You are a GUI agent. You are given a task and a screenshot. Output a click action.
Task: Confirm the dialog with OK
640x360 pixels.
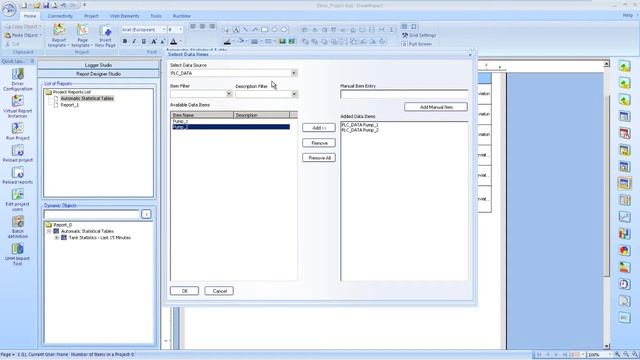(184, 291)
